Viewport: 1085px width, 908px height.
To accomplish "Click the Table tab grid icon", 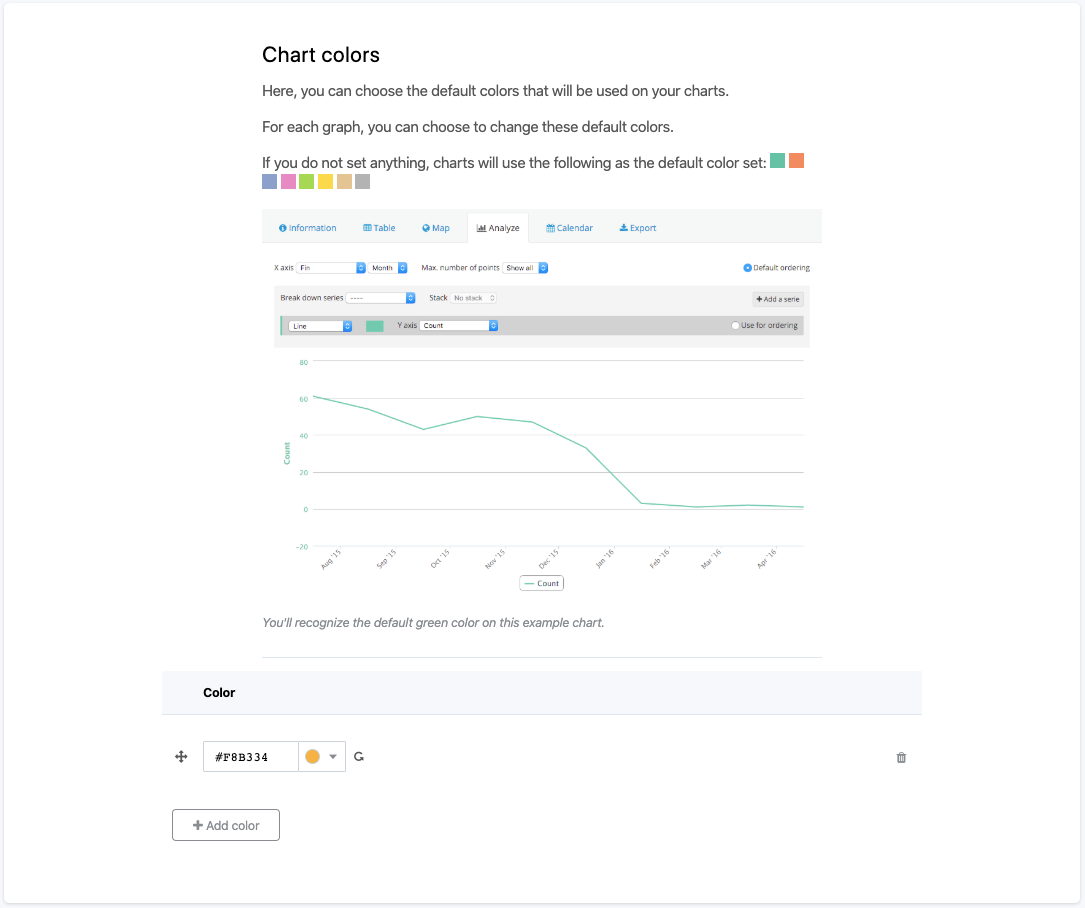I will coord(368,228).
